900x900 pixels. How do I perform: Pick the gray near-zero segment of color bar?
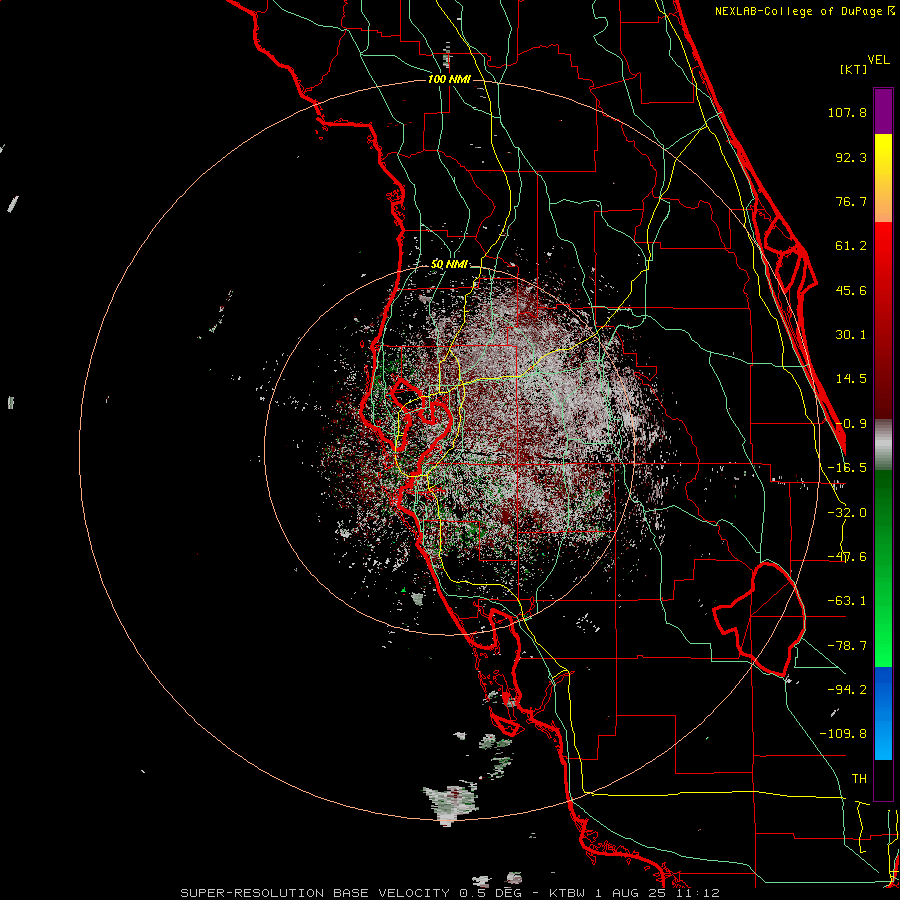pos(883,445)
